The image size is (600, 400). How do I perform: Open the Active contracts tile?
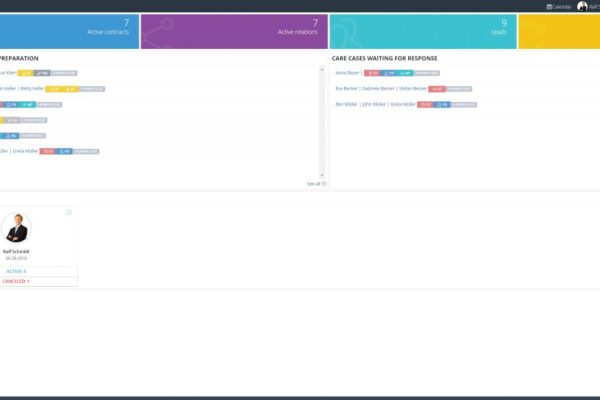(69, 31)
